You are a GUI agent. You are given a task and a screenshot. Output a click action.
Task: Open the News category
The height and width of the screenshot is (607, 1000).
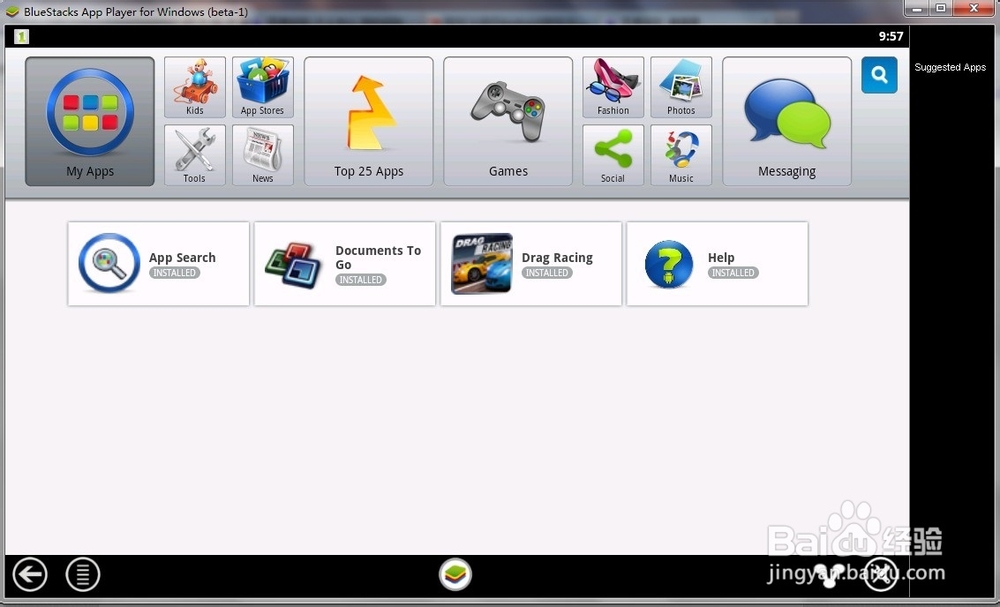pos(263,155)
